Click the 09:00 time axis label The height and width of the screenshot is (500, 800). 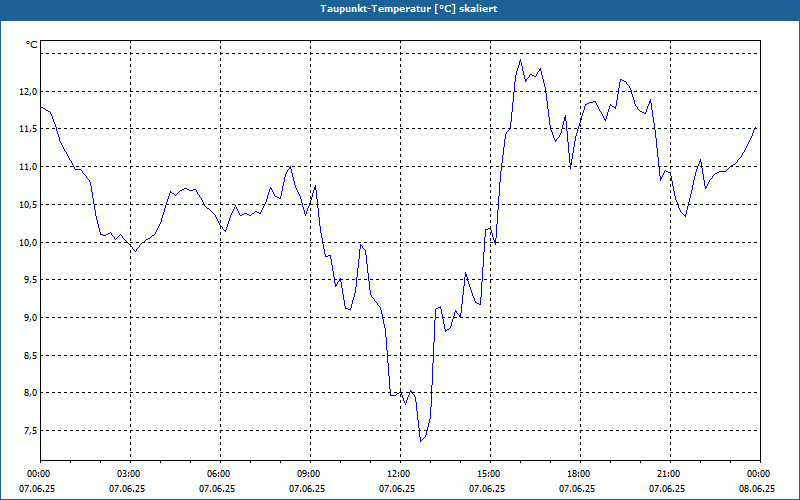point(310,474)
